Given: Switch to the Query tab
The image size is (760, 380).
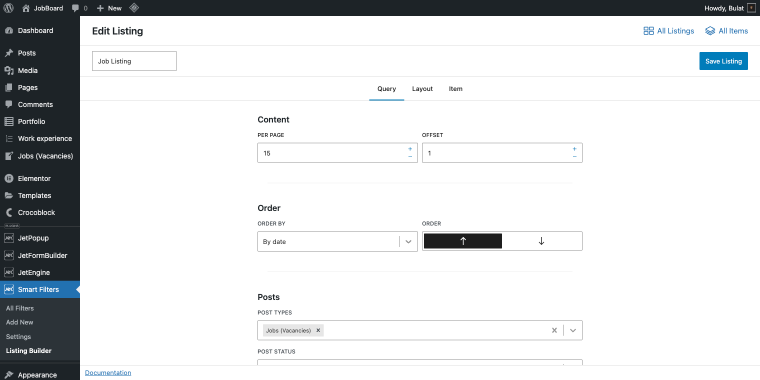Looking at the screenshot, I should point(387,89).
